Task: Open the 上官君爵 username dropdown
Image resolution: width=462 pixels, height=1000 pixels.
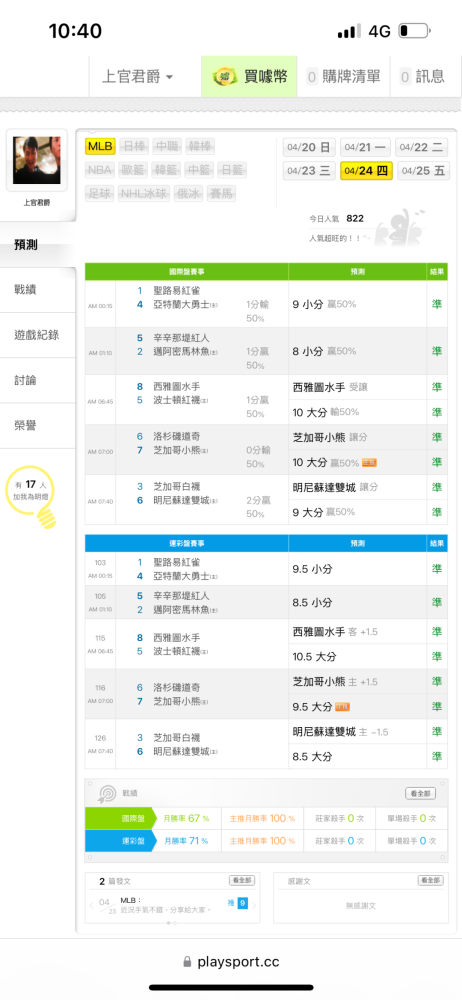Action: click(x=137, y=77)
